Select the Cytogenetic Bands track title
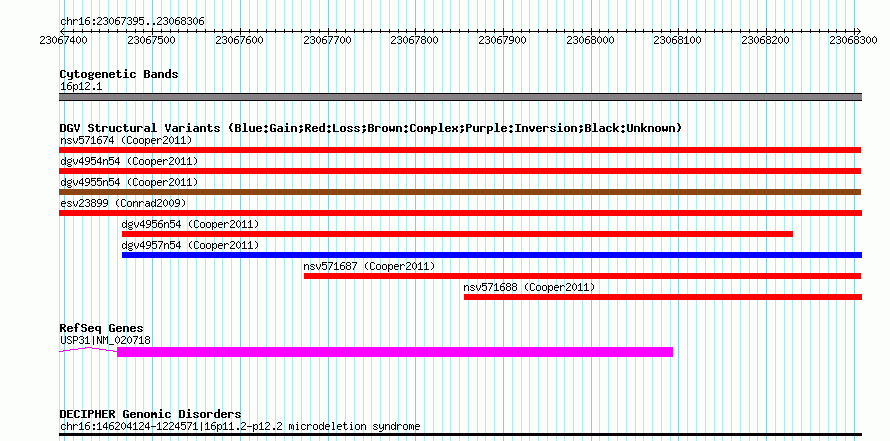The height and width of the screenshot is (441, 890). point(119,74)
